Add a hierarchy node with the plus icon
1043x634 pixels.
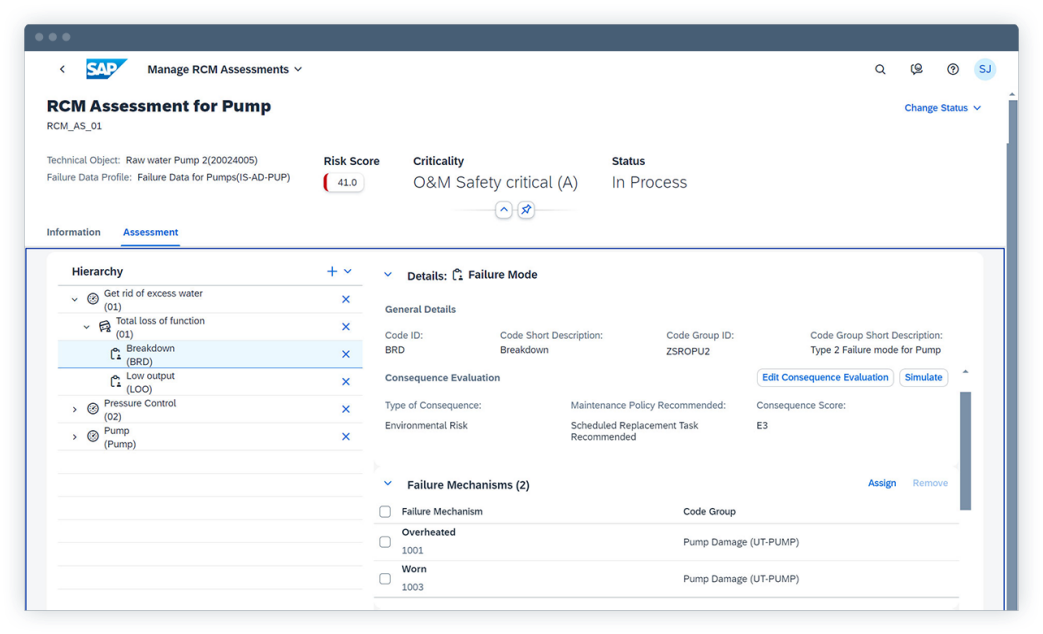pyautogui.click(x=331, y=270)
